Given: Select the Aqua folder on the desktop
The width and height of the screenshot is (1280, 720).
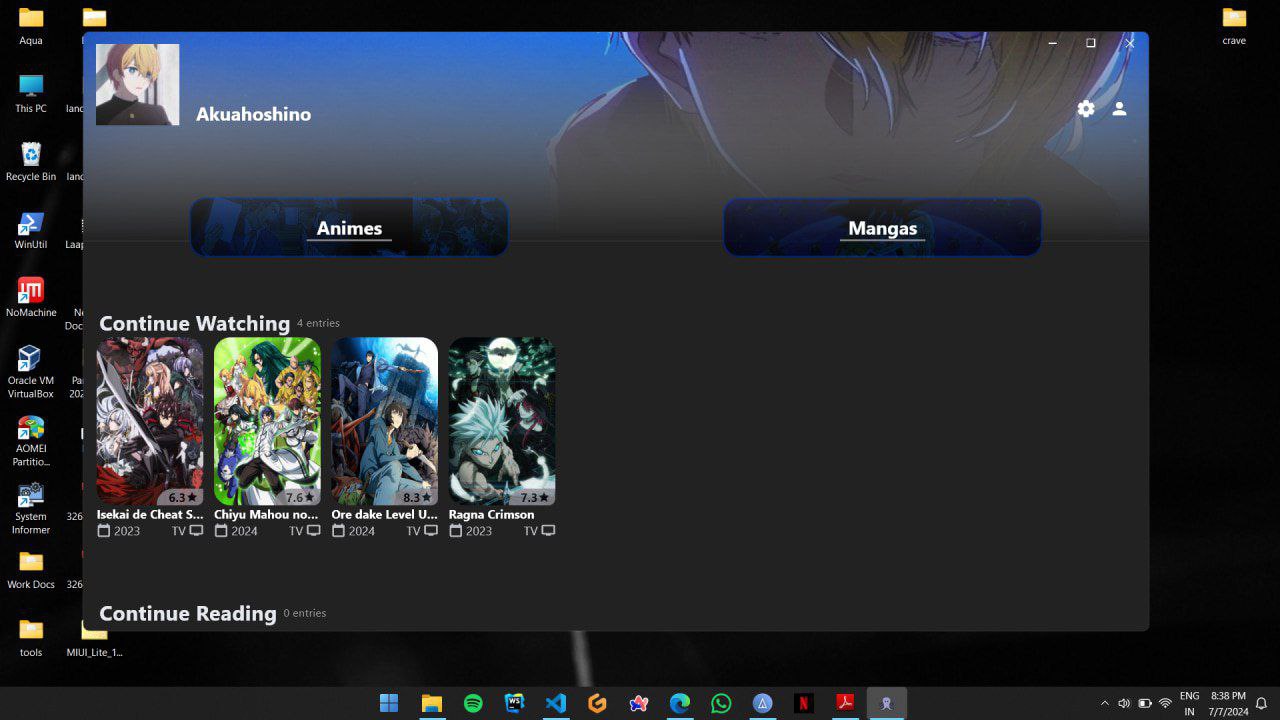Looking at the screenshot, I should 31,27.
